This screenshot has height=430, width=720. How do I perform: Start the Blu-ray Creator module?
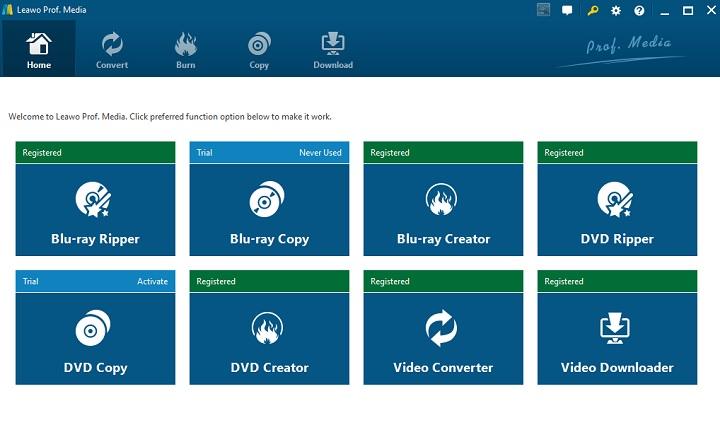pyautogui.click(x=443, y=209)
